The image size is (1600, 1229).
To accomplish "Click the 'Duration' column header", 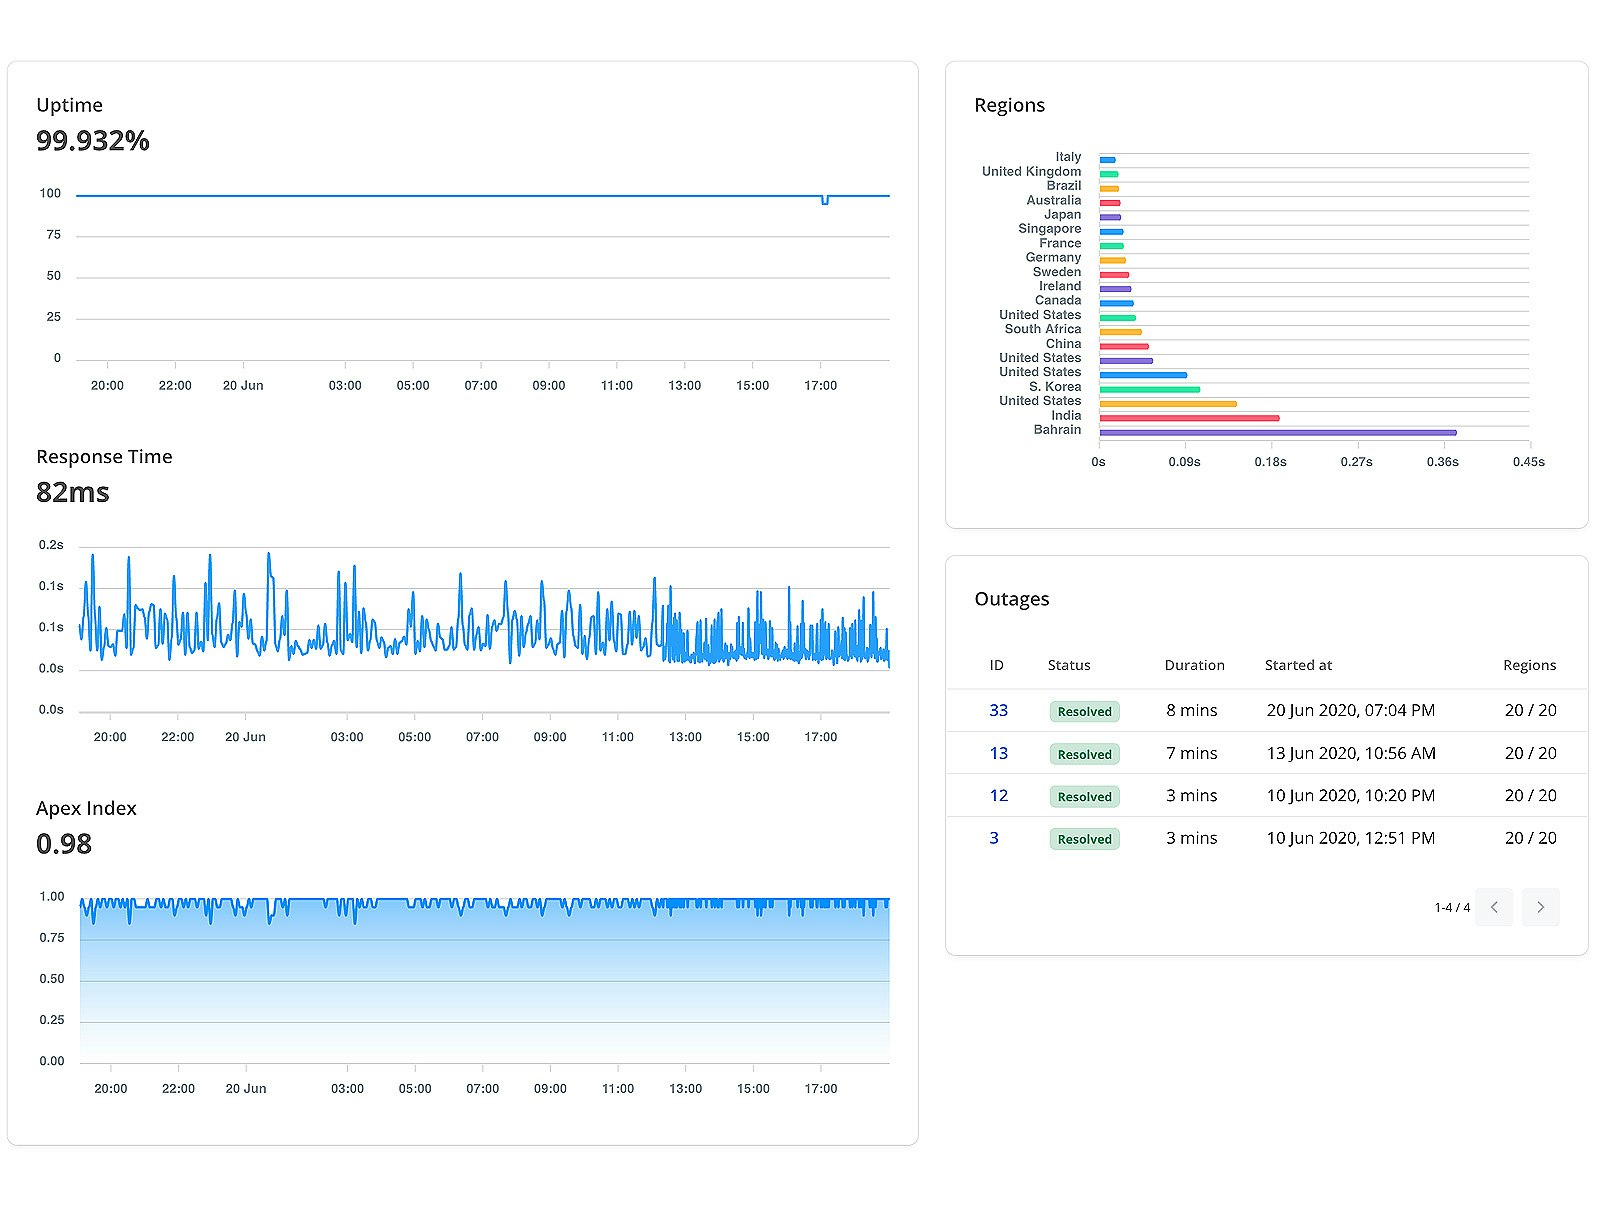I will tap(1194, 665).
